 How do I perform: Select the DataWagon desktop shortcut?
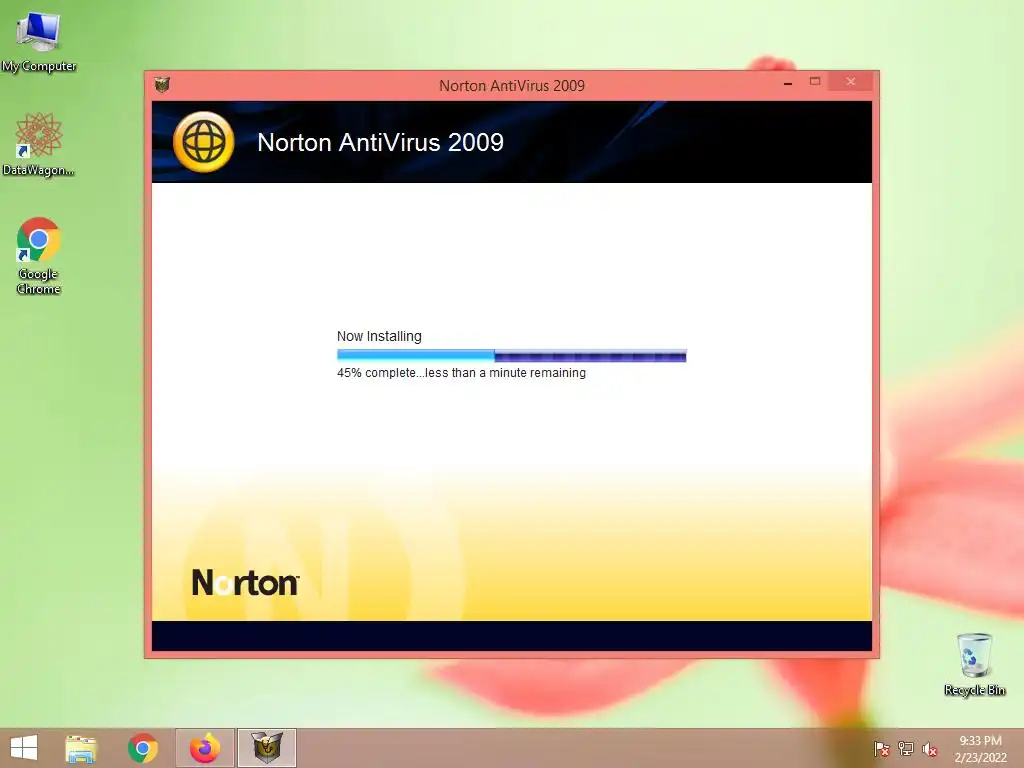tap(39, 144)
